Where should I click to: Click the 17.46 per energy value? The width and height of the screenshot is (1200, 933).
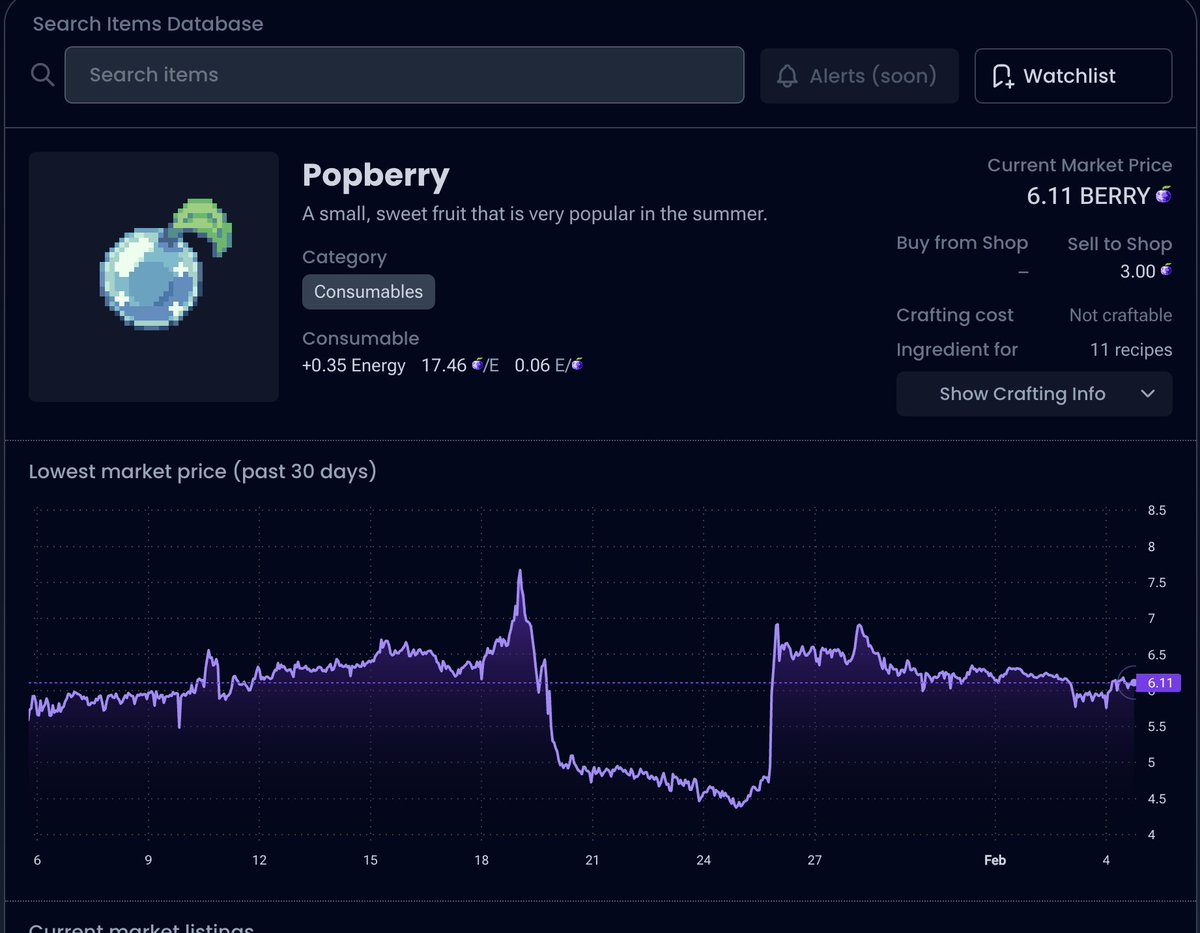(x=460, y=366)
